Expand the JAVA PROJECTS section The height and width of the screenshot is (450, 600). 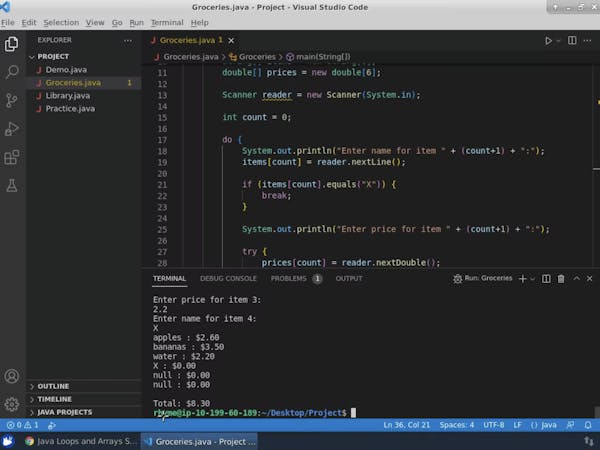coord(84,412)
